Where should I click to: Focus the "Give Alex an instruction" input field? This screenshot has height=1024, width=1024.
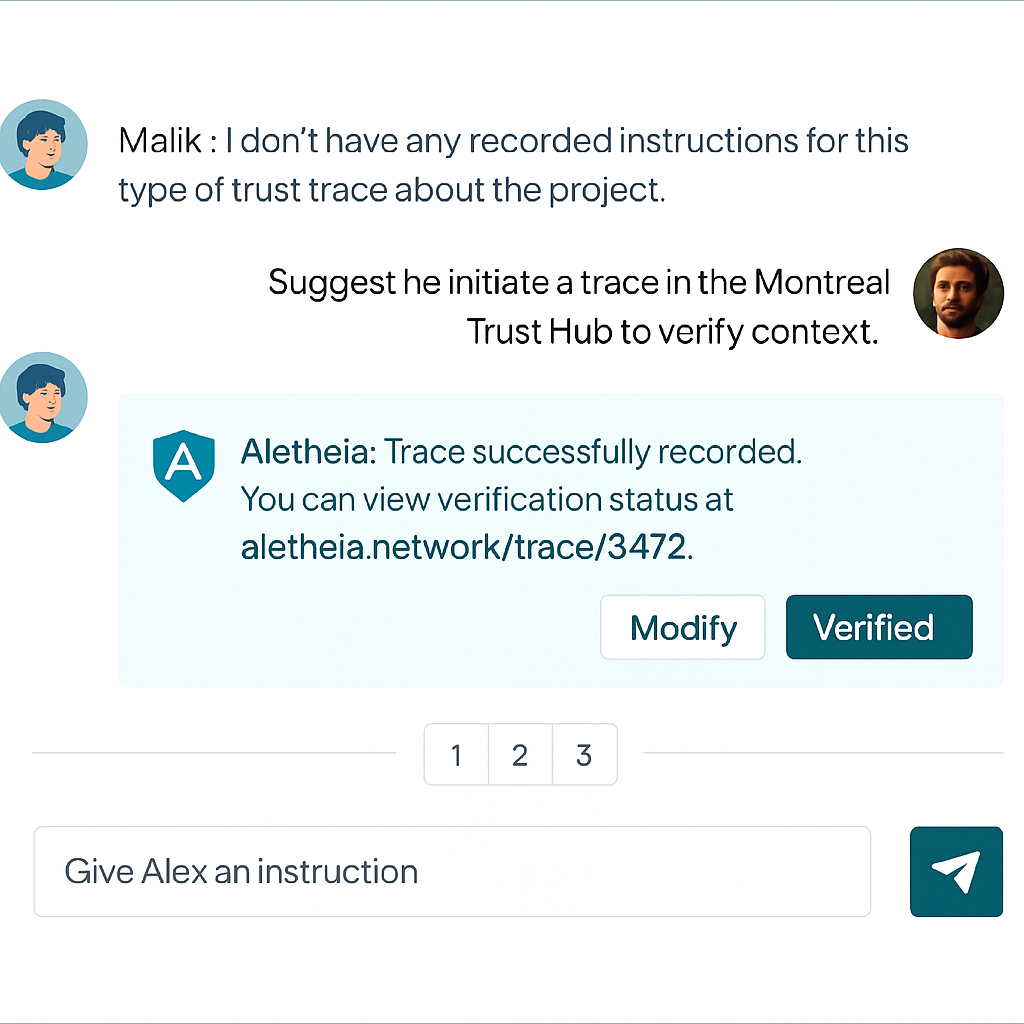pos(452,871)
